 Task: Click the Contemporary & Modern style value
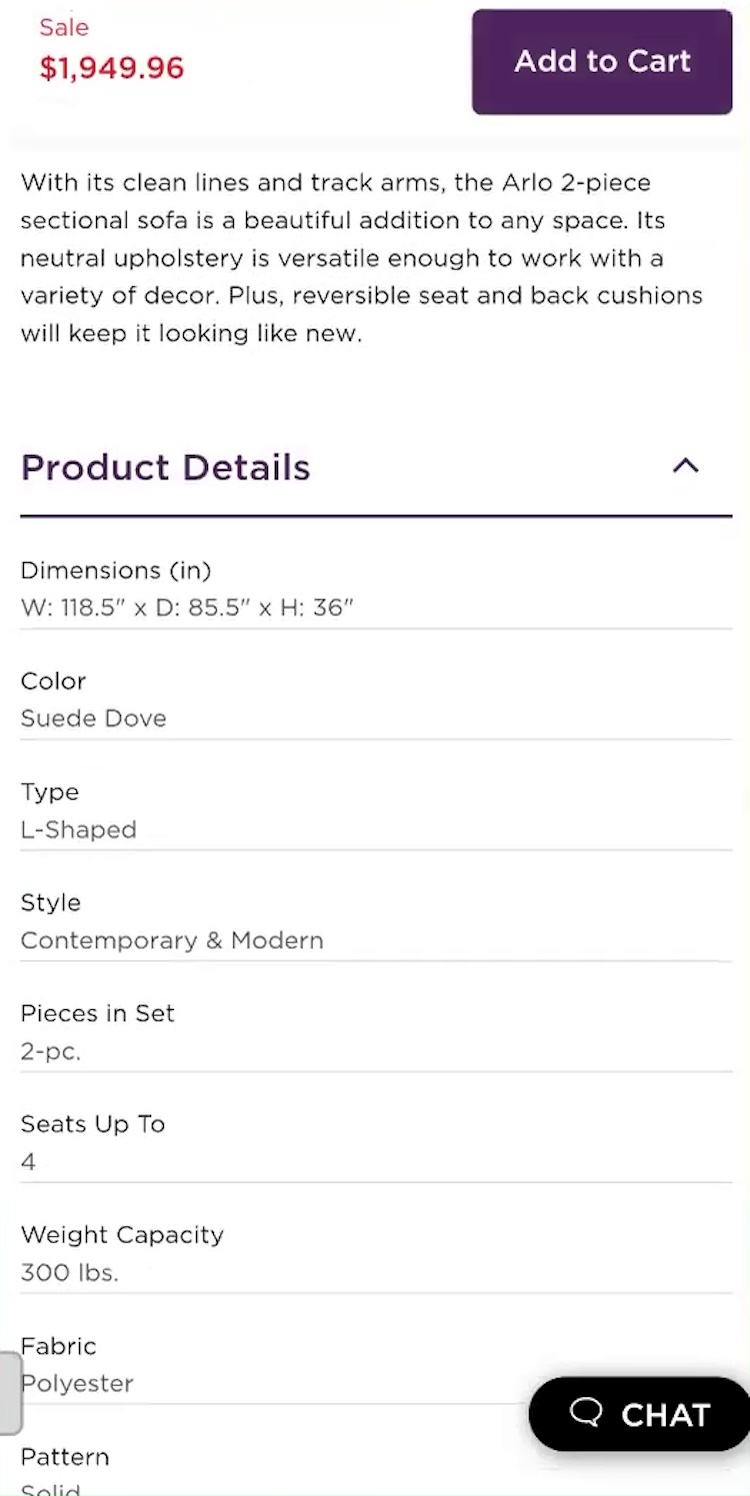(x=172, y=941)
